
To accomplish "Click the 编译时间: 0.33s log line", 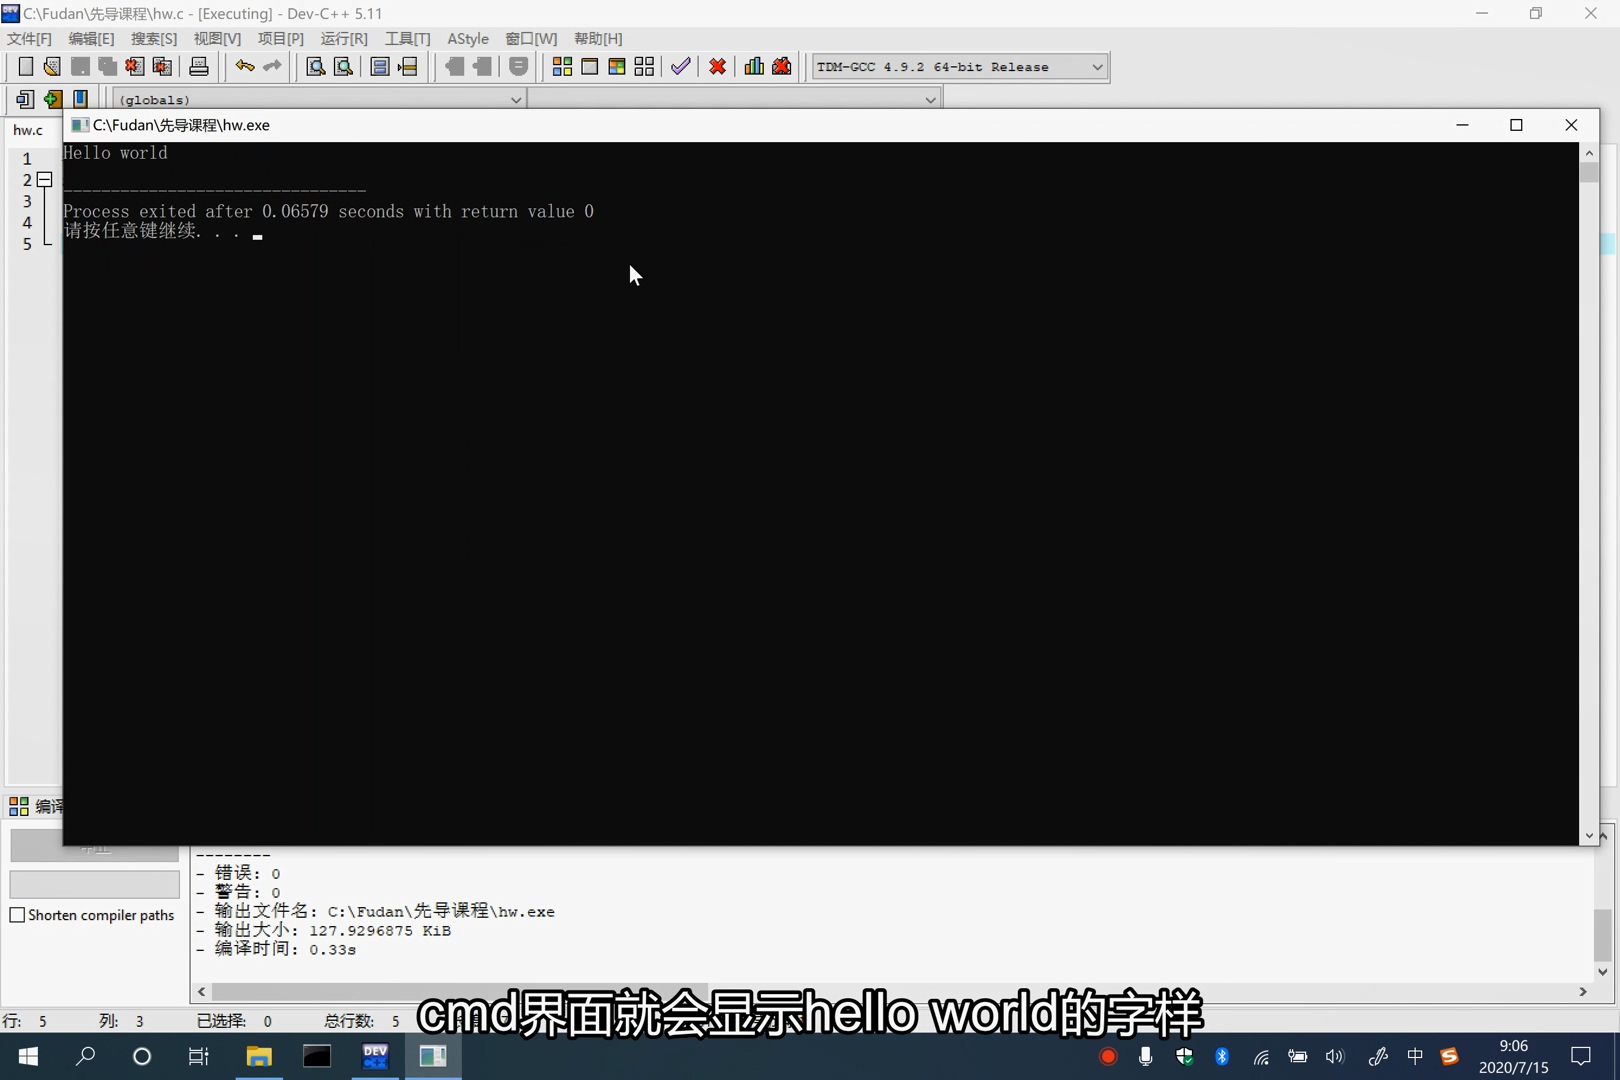I will coord(276,949).
